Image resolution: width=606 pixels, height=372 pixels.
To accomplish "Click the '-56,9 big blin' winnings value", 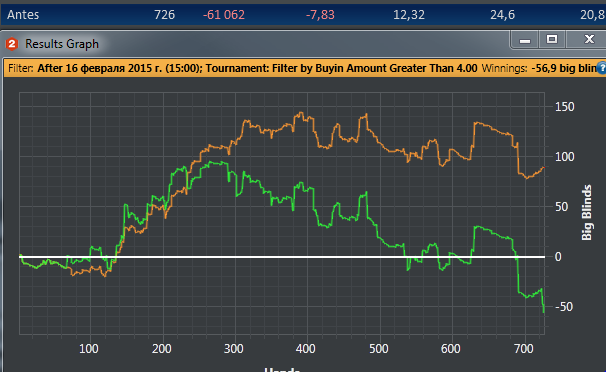I will coord(563,68).
